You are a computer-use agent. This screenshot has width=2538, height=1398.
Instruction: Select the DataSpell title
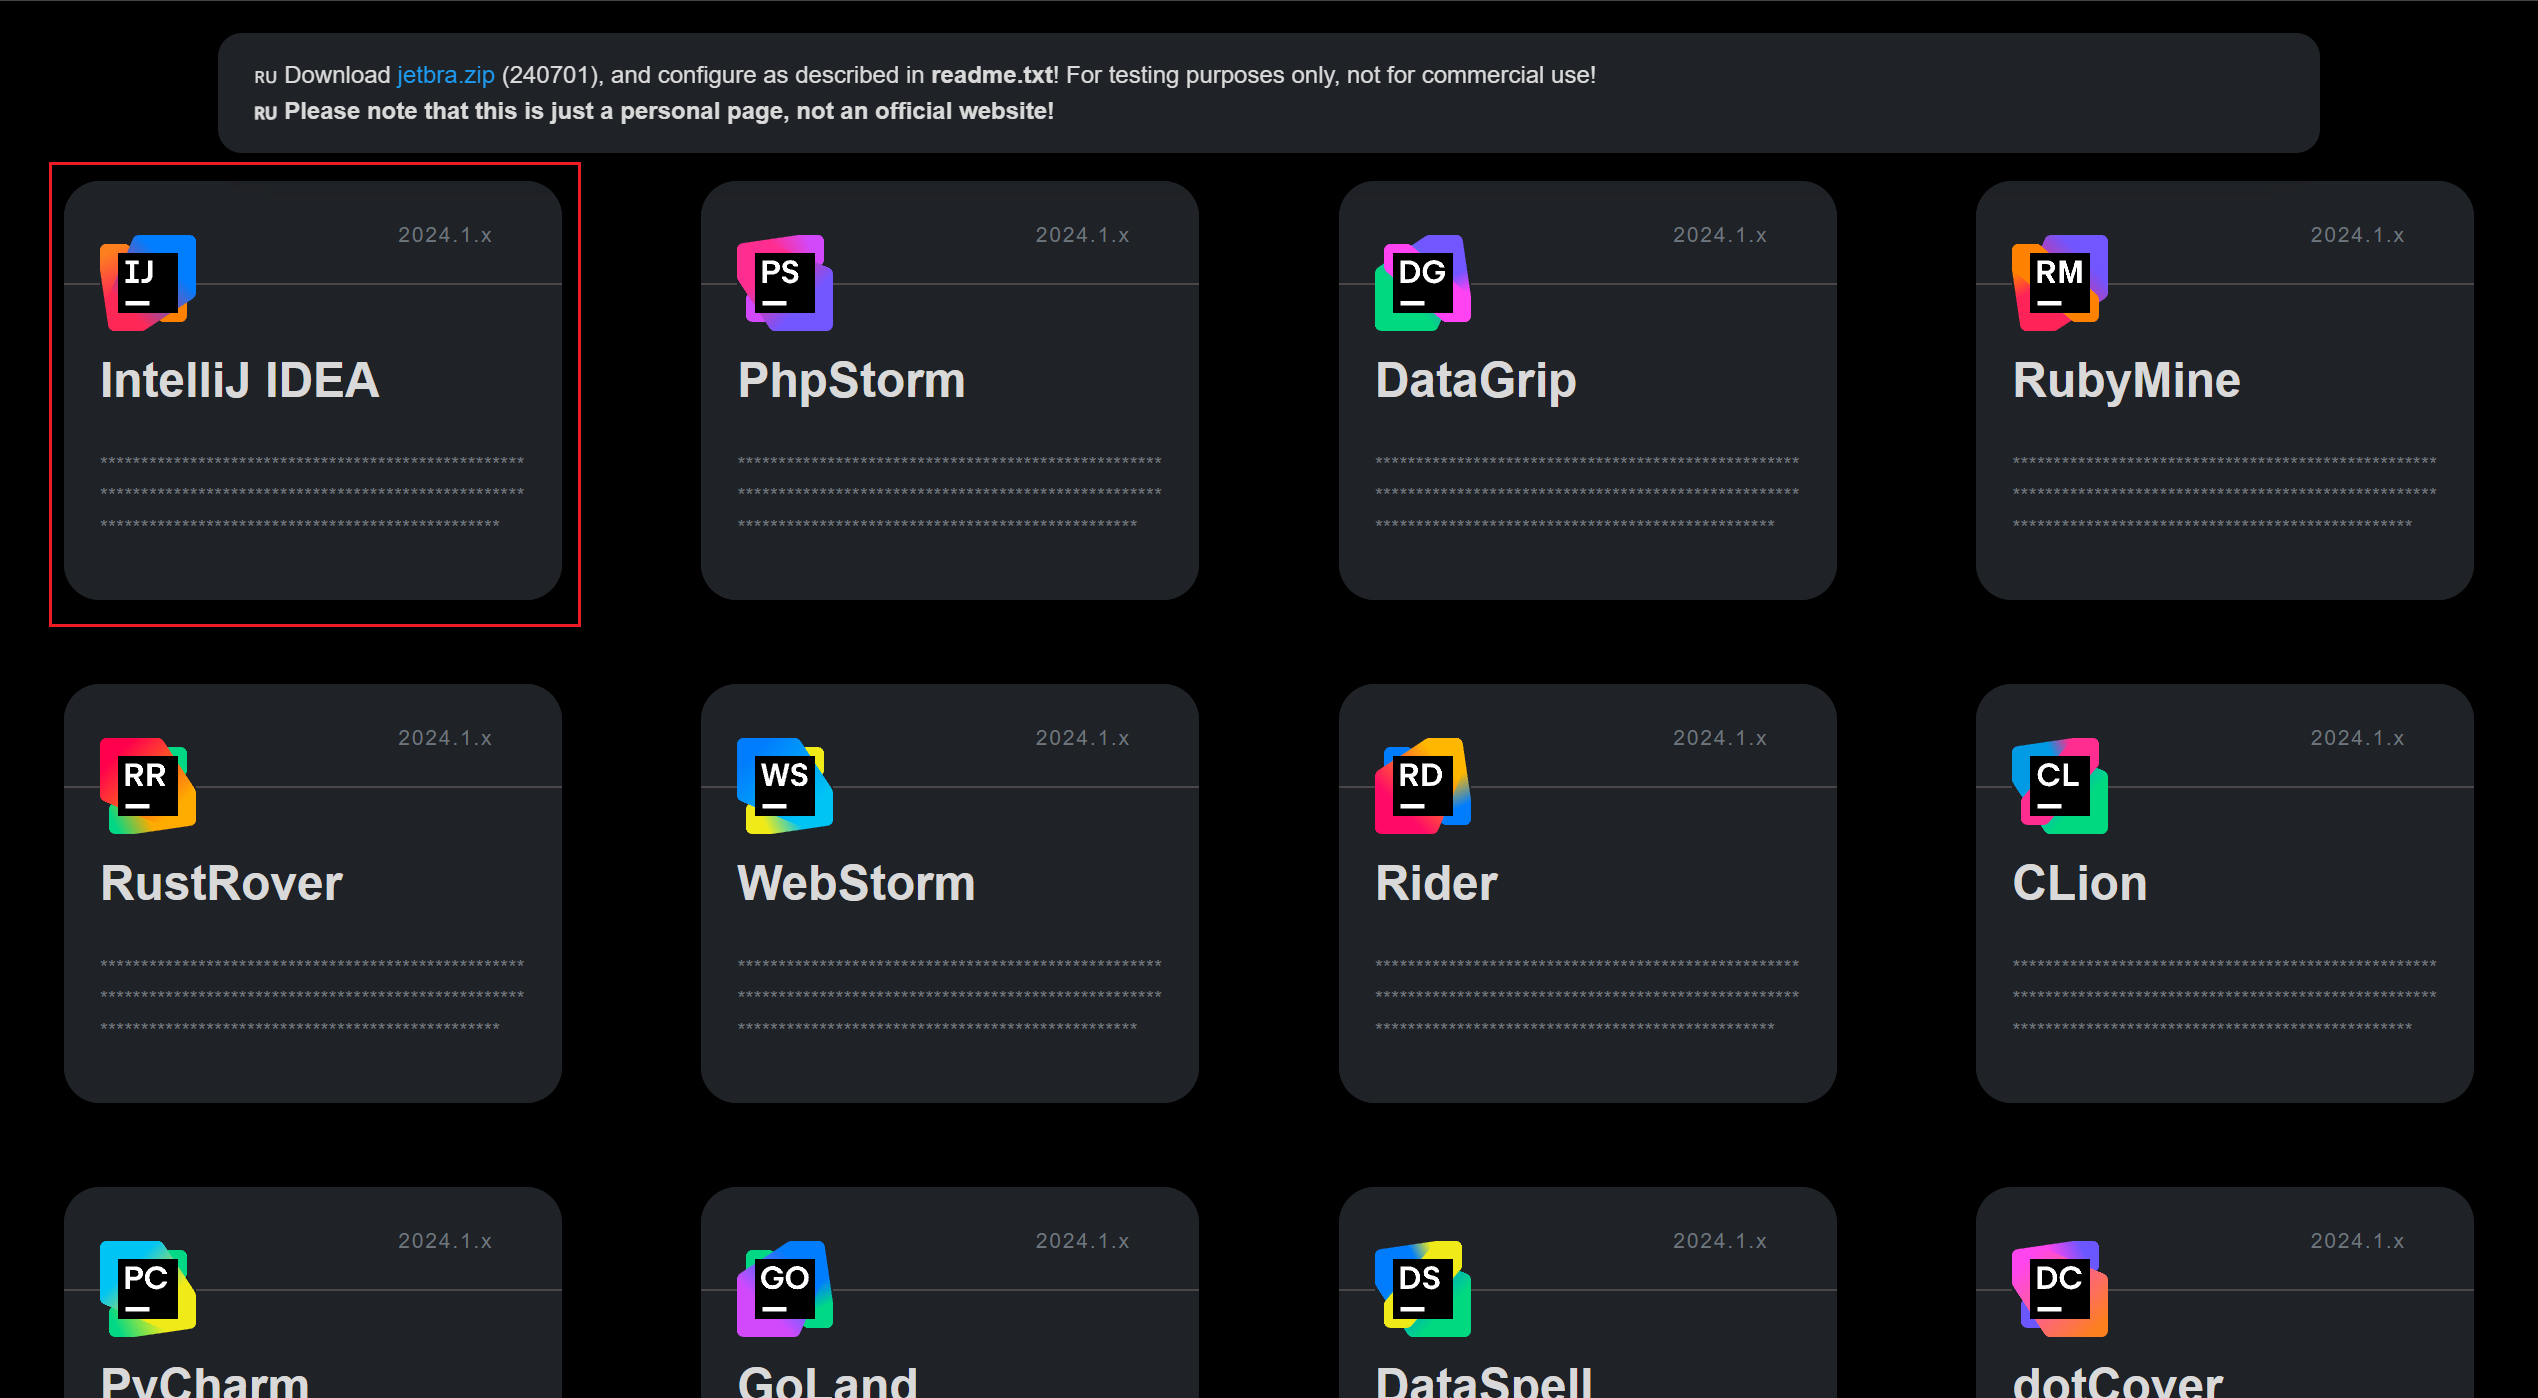pyautogui.click(x=1483, y=1382)
